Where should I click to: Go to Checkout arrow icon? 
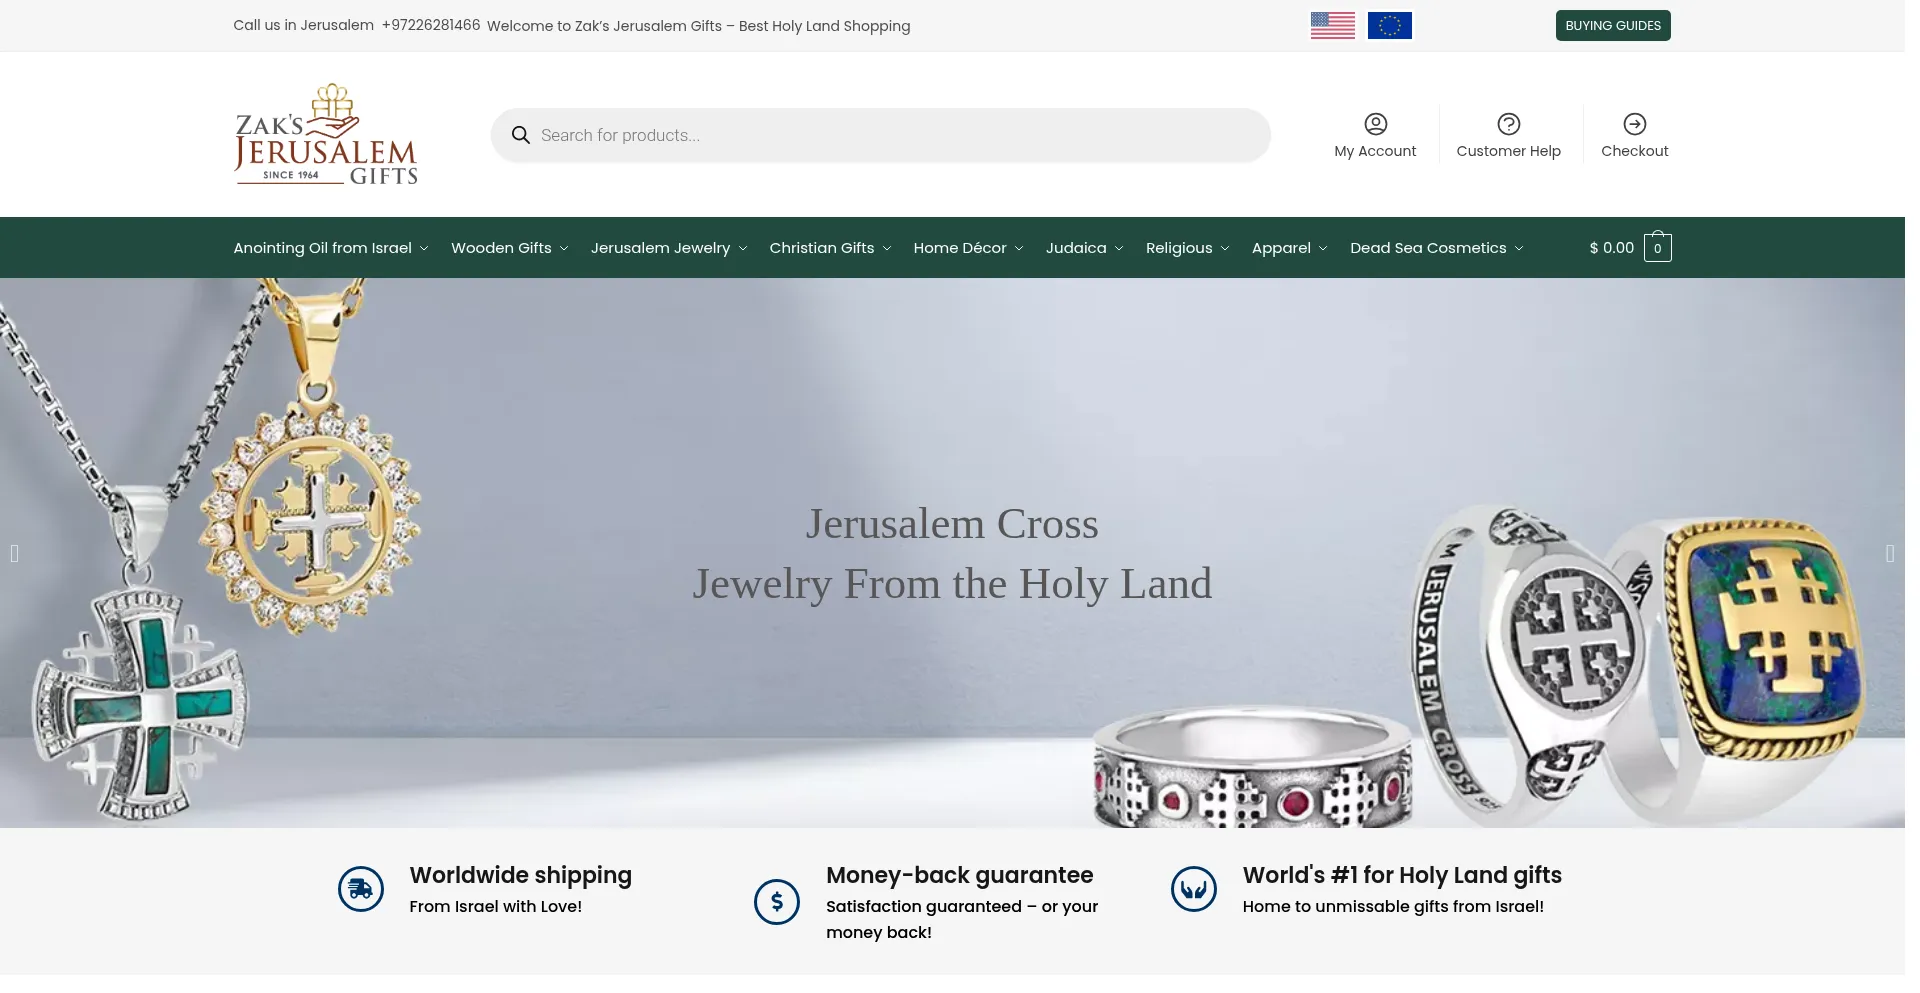[x=1634, y=124]
